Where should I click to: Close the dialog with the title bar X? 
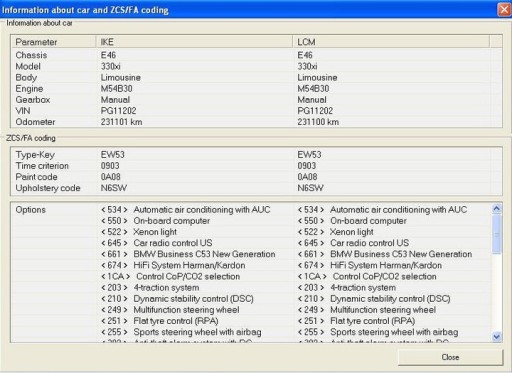[504, 9]
